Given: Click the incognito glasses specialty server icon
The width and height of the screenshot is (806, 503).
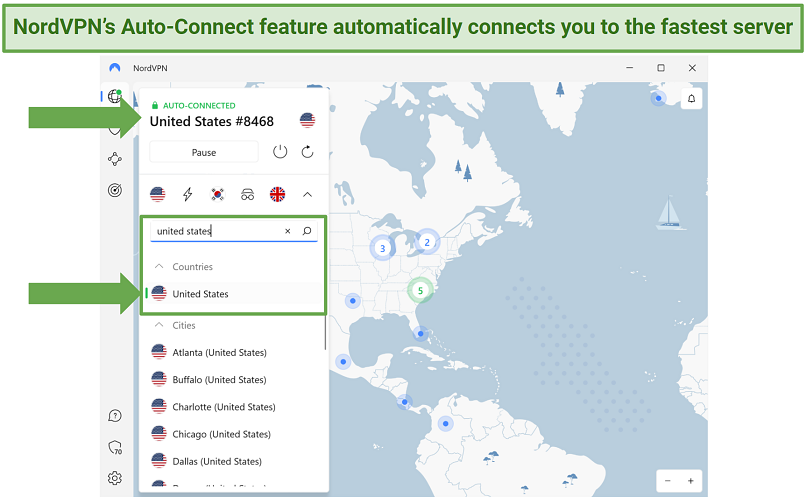Looking at the screenshot, I should 248,194.
